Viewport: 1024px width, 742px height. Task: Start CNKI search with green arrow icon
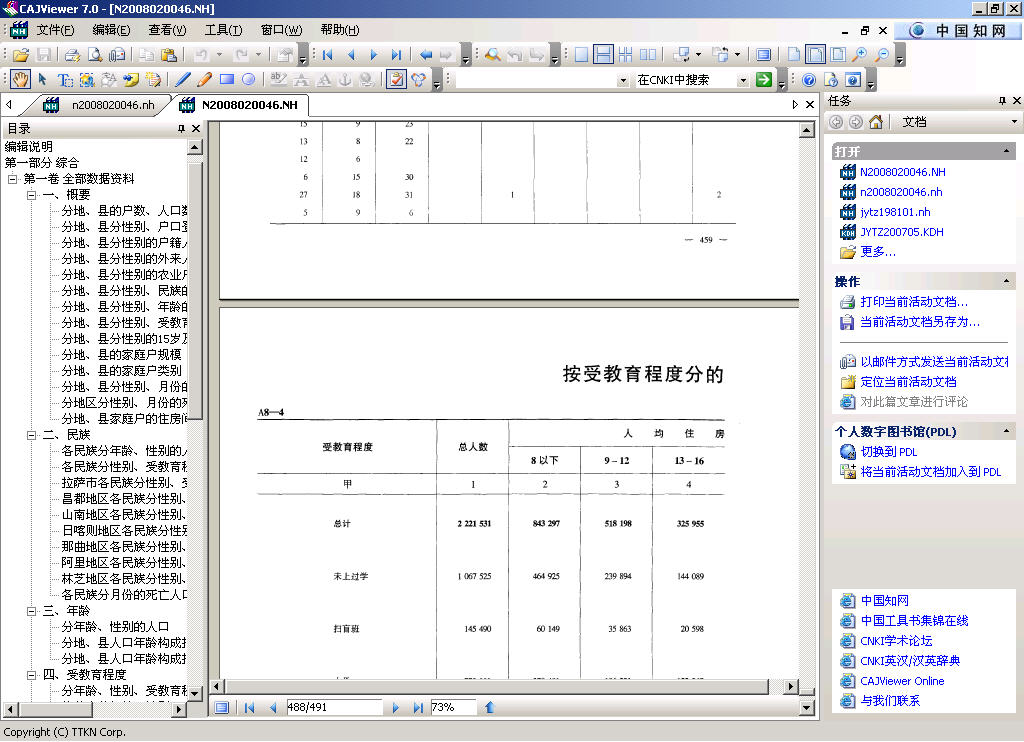pos(763,81)
